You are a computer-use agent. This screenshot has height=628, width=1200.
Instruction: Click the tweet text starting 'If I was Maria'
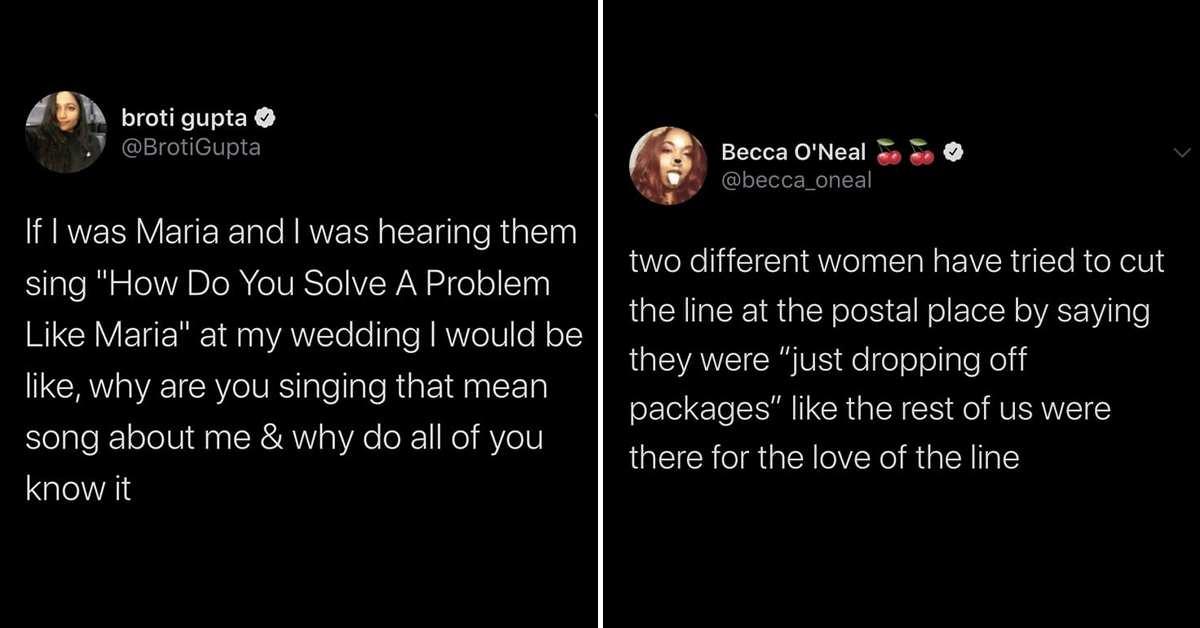click(304, 362)
